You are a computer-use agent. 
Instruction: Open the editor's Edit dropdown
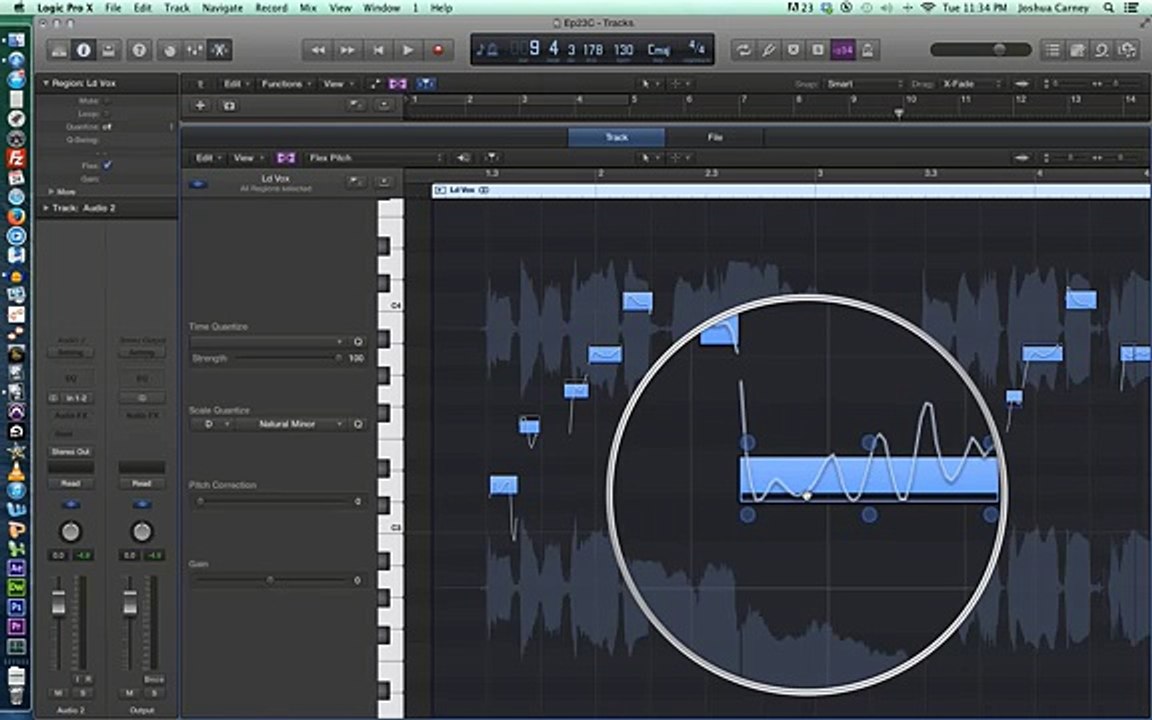pos(207,158)
